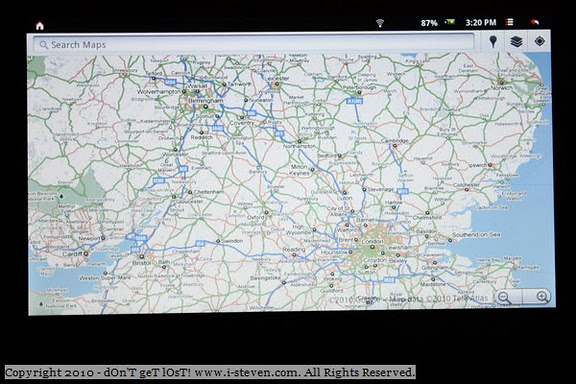This screenshot has width=576, height=384.
Task: Select the Cardiff city marker
Action: click(x=86, y=254)
